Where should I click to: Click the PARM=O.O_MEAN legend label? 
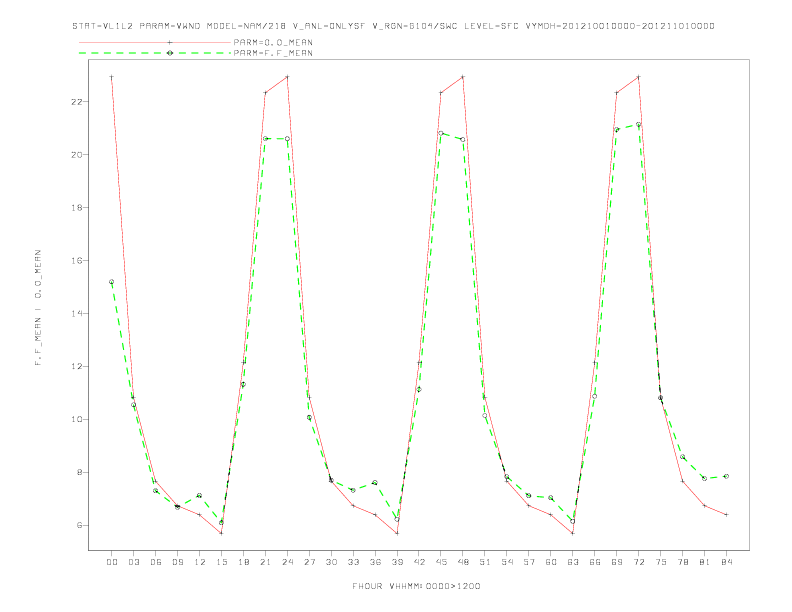pyautogui.click(x=273, y=42)
